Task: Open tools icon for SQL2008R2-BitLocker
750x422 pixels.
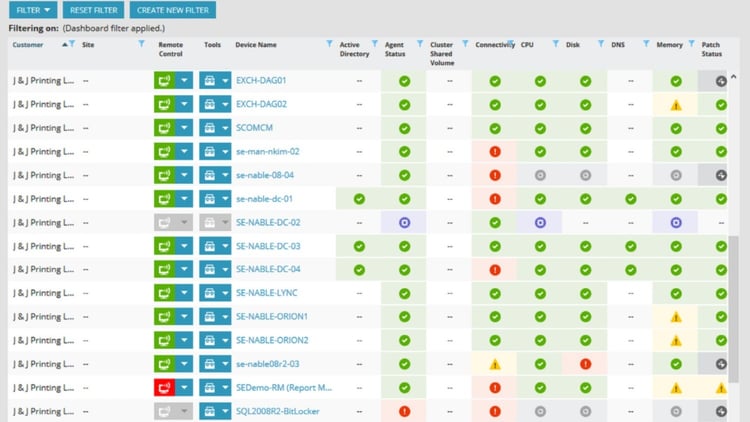Action: tap(209, 411)
